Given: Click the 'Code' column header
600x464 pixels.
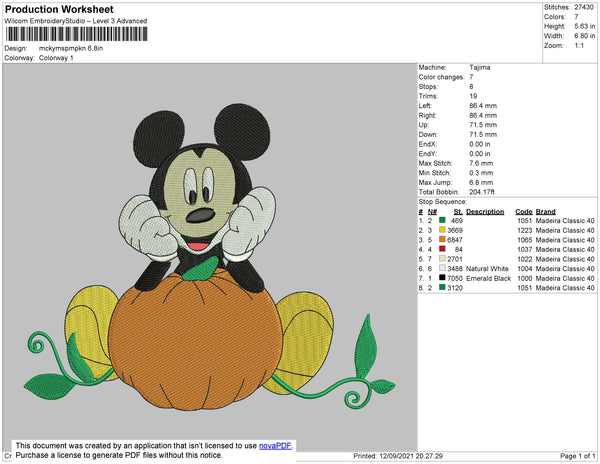Looking at the screenshot, I should coord(524,212).
